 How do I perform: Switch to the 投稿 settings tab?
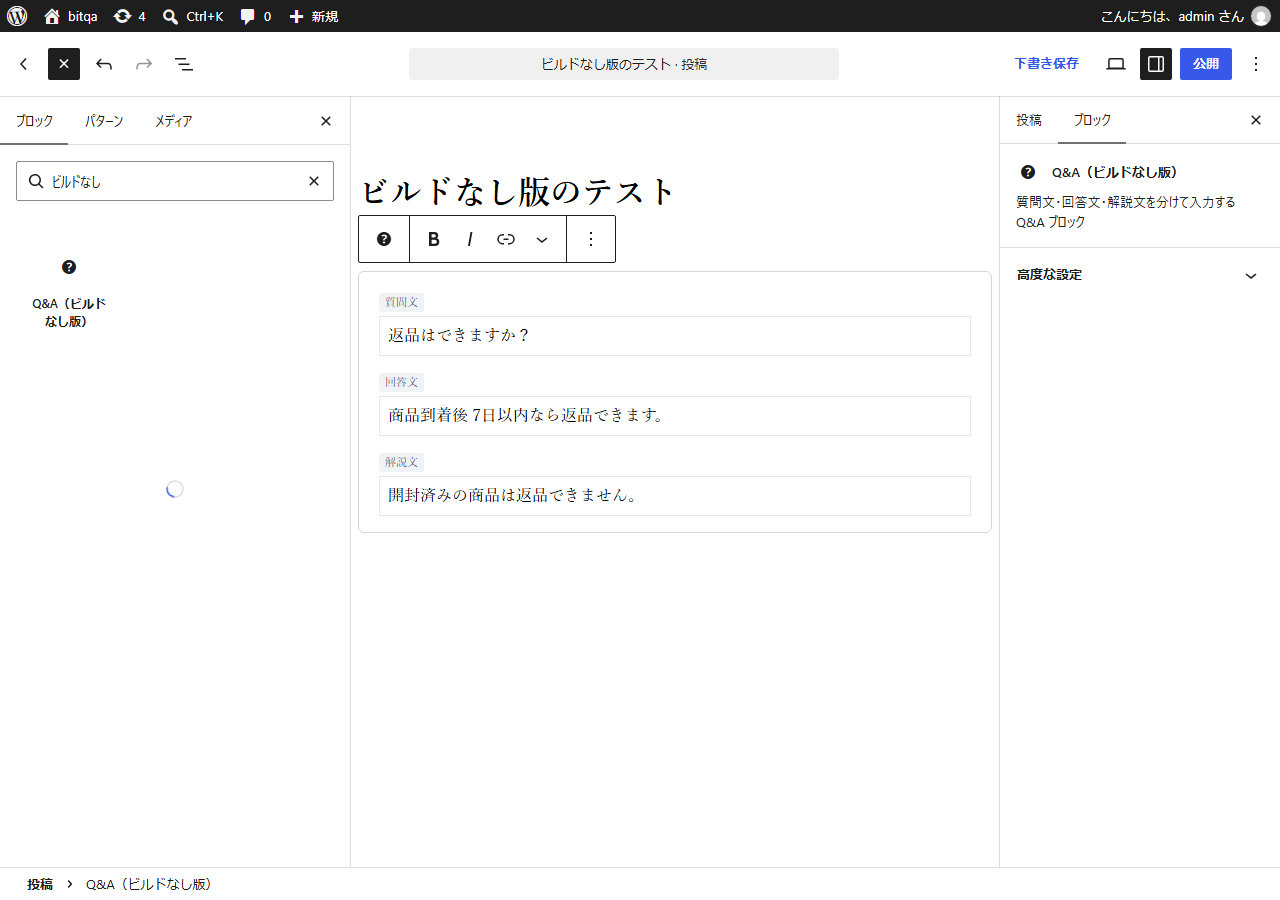tap(1029, 120)
